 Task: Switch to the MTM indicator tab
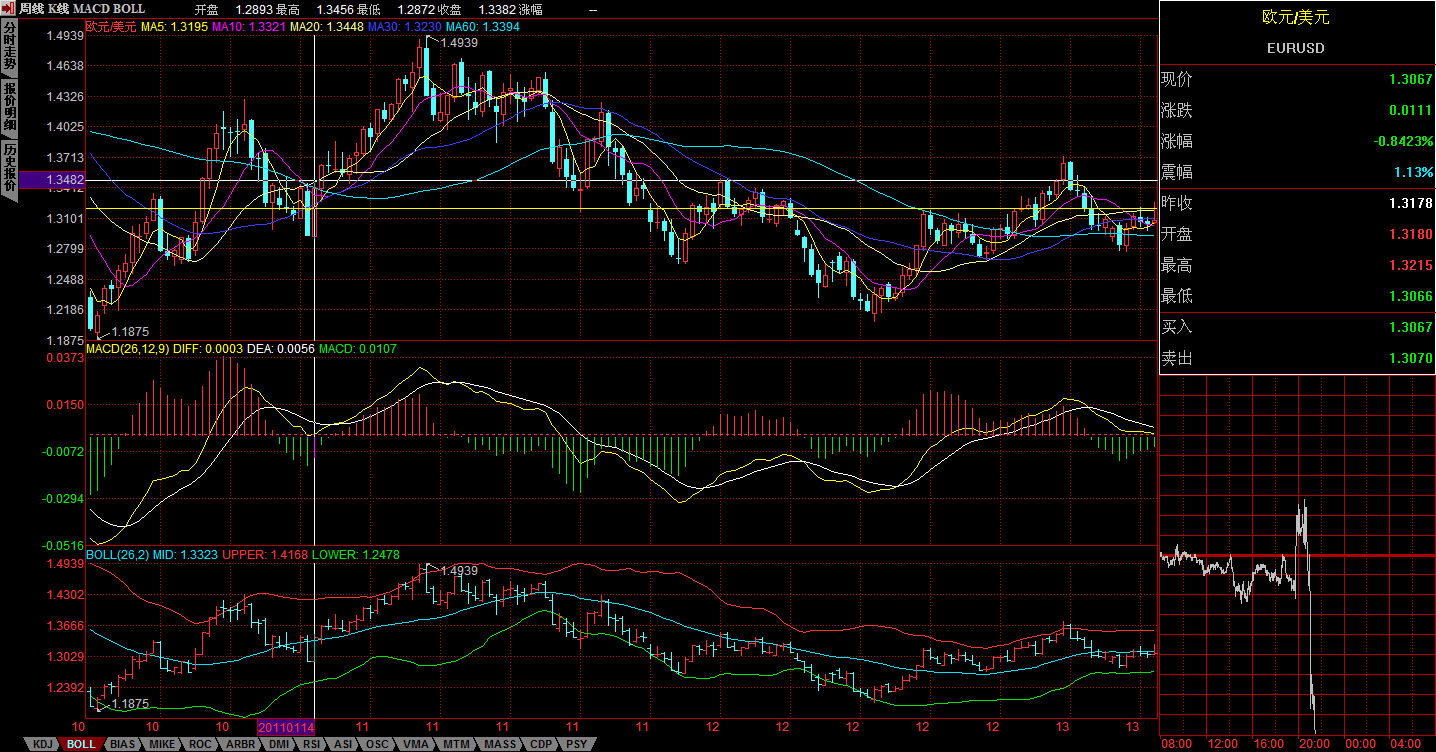pyautogui.click(x=456, y=744)
